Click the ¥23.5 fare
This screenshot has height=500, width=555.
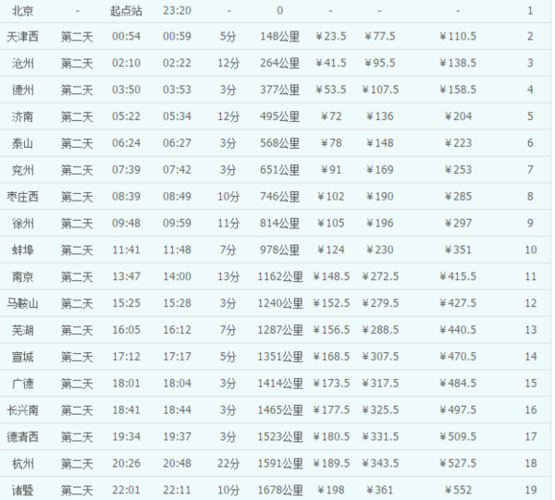point(331,36)
